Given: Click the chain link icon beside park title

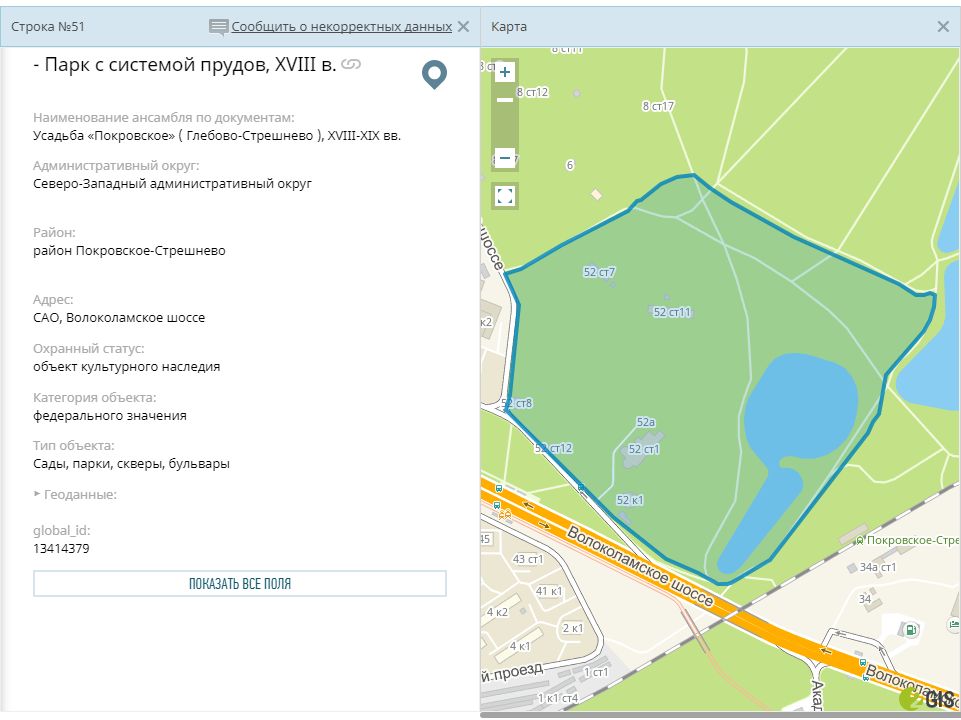Looking at the screenshot, I should click(351, 64).
